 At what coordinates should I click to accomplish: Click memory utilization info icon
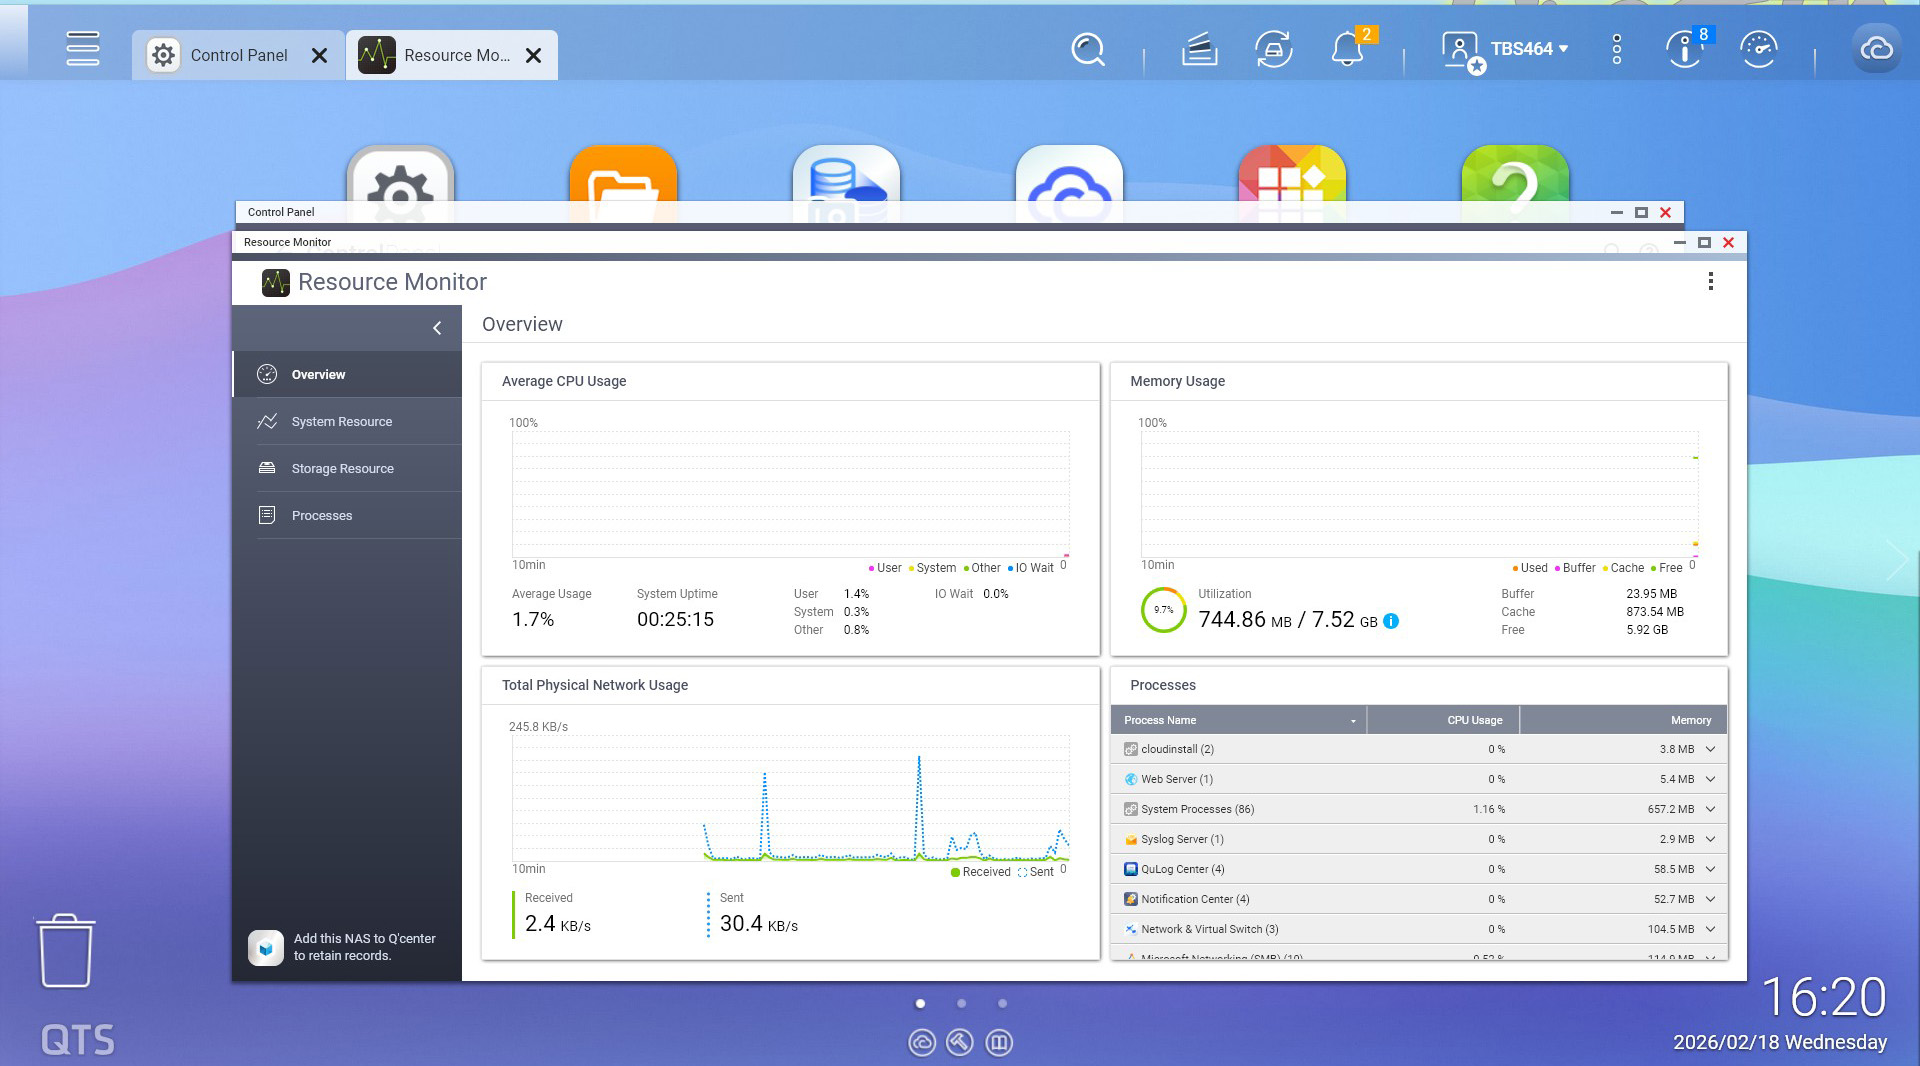point(1391,621)
